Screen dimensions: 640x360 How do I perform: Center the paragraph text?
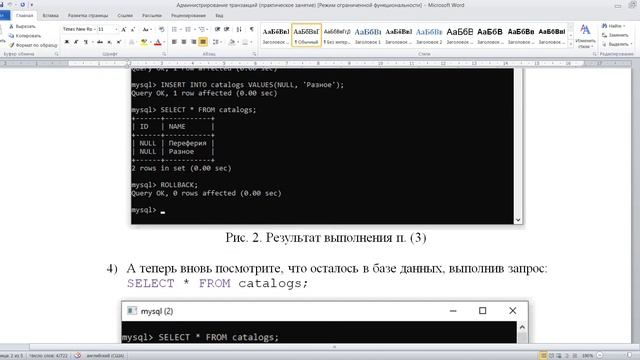coord(184,42)
